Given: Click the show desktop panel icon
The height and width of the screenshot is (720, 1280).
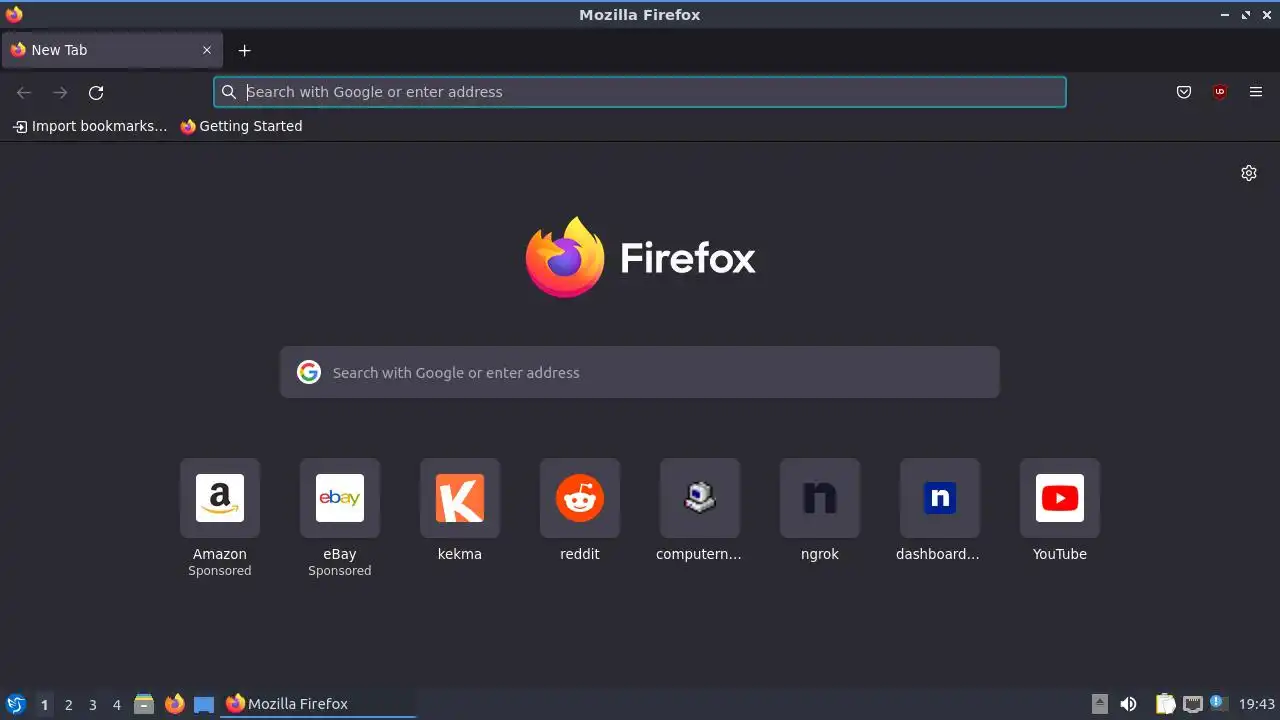Looking at the screenshot, I should click(204, 704).
